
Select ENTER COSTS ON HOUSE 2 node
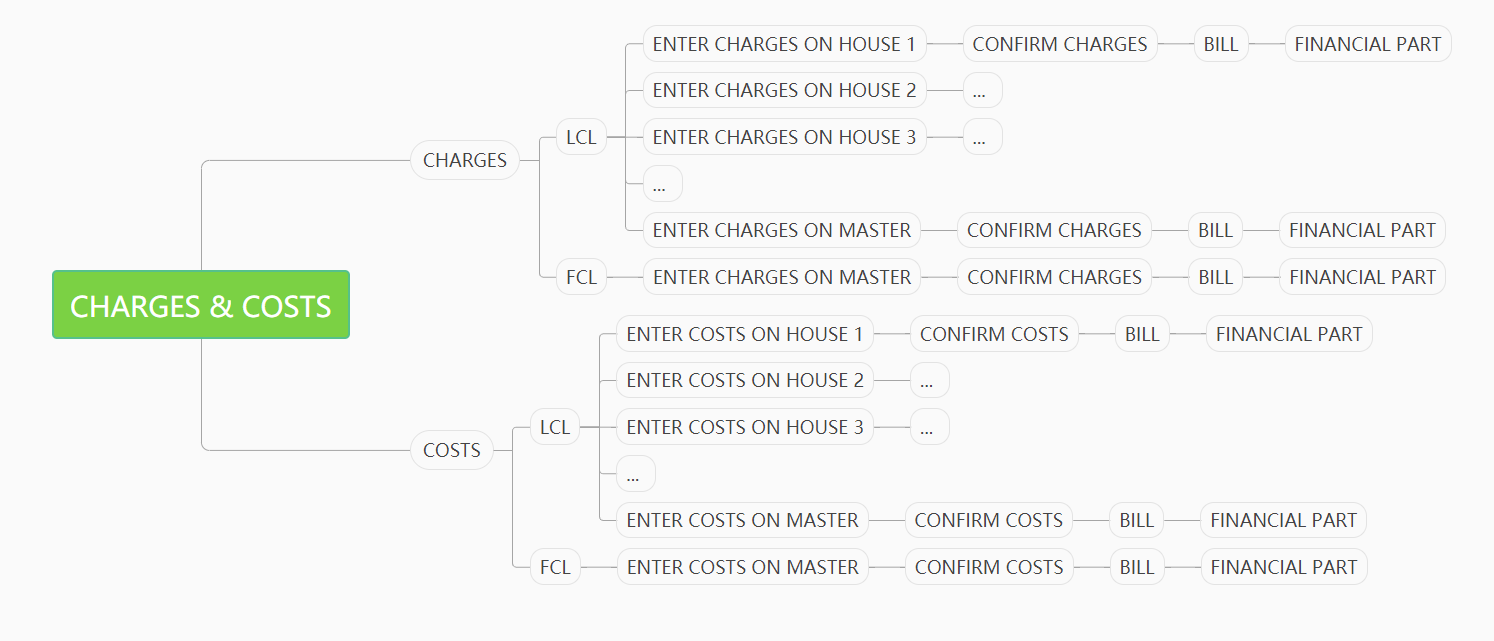tap(745, 380)
